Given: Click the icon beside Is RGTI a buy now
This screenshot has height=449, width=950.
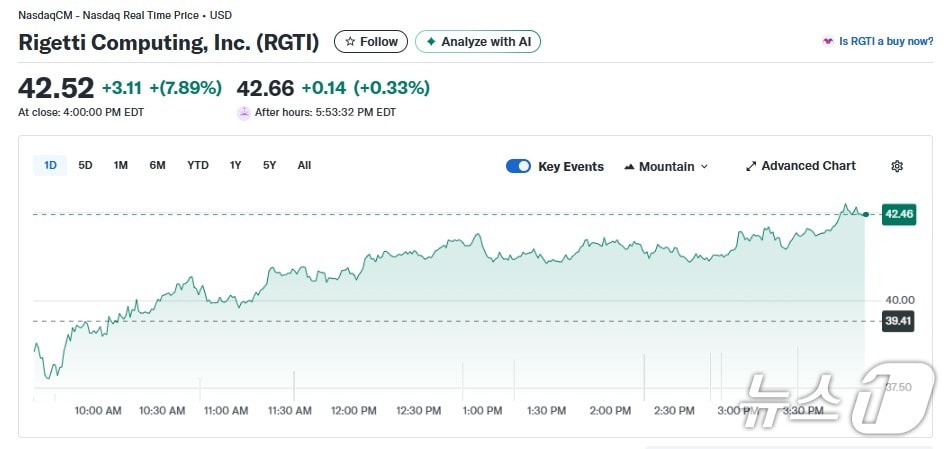Looking at the screenshot, I should 828,42.
